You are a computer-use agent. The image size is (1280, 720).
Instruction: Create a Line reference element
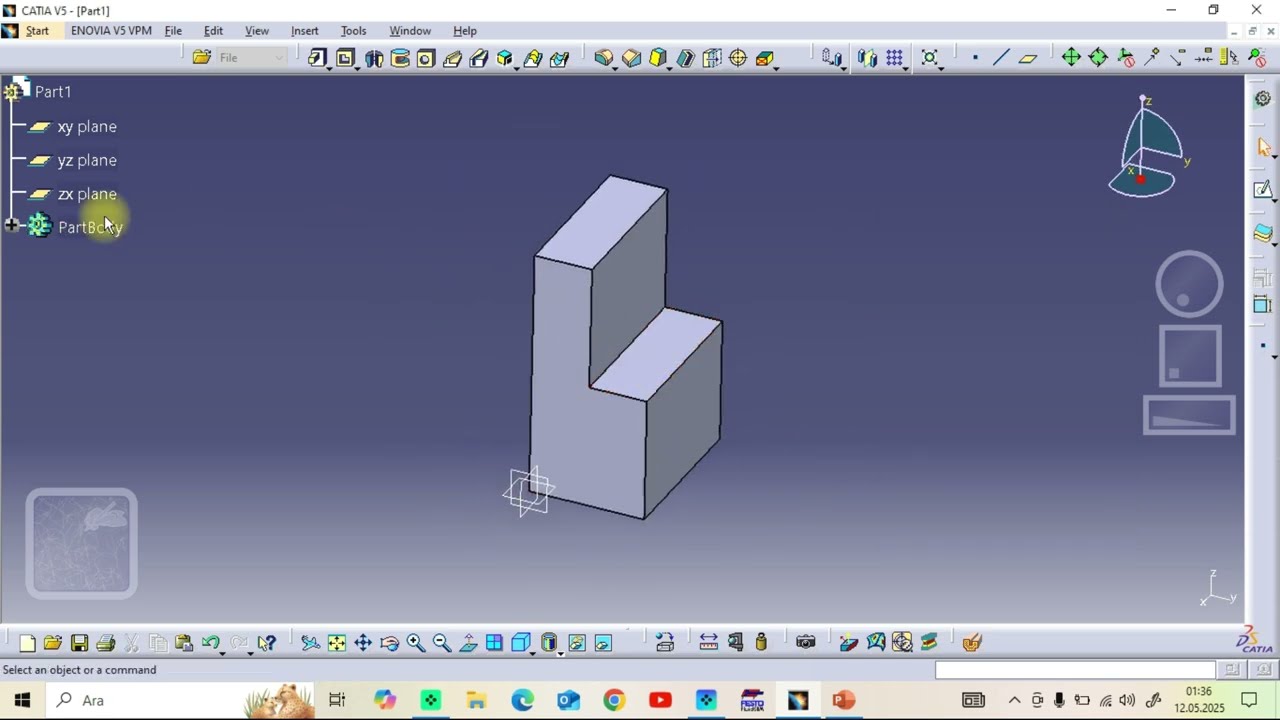coord(1001,58)
